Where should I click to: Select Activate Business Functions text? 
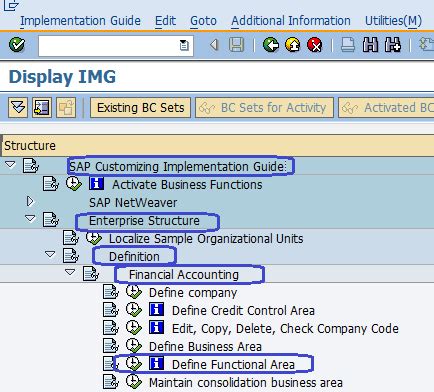click(x=187, y=185)
